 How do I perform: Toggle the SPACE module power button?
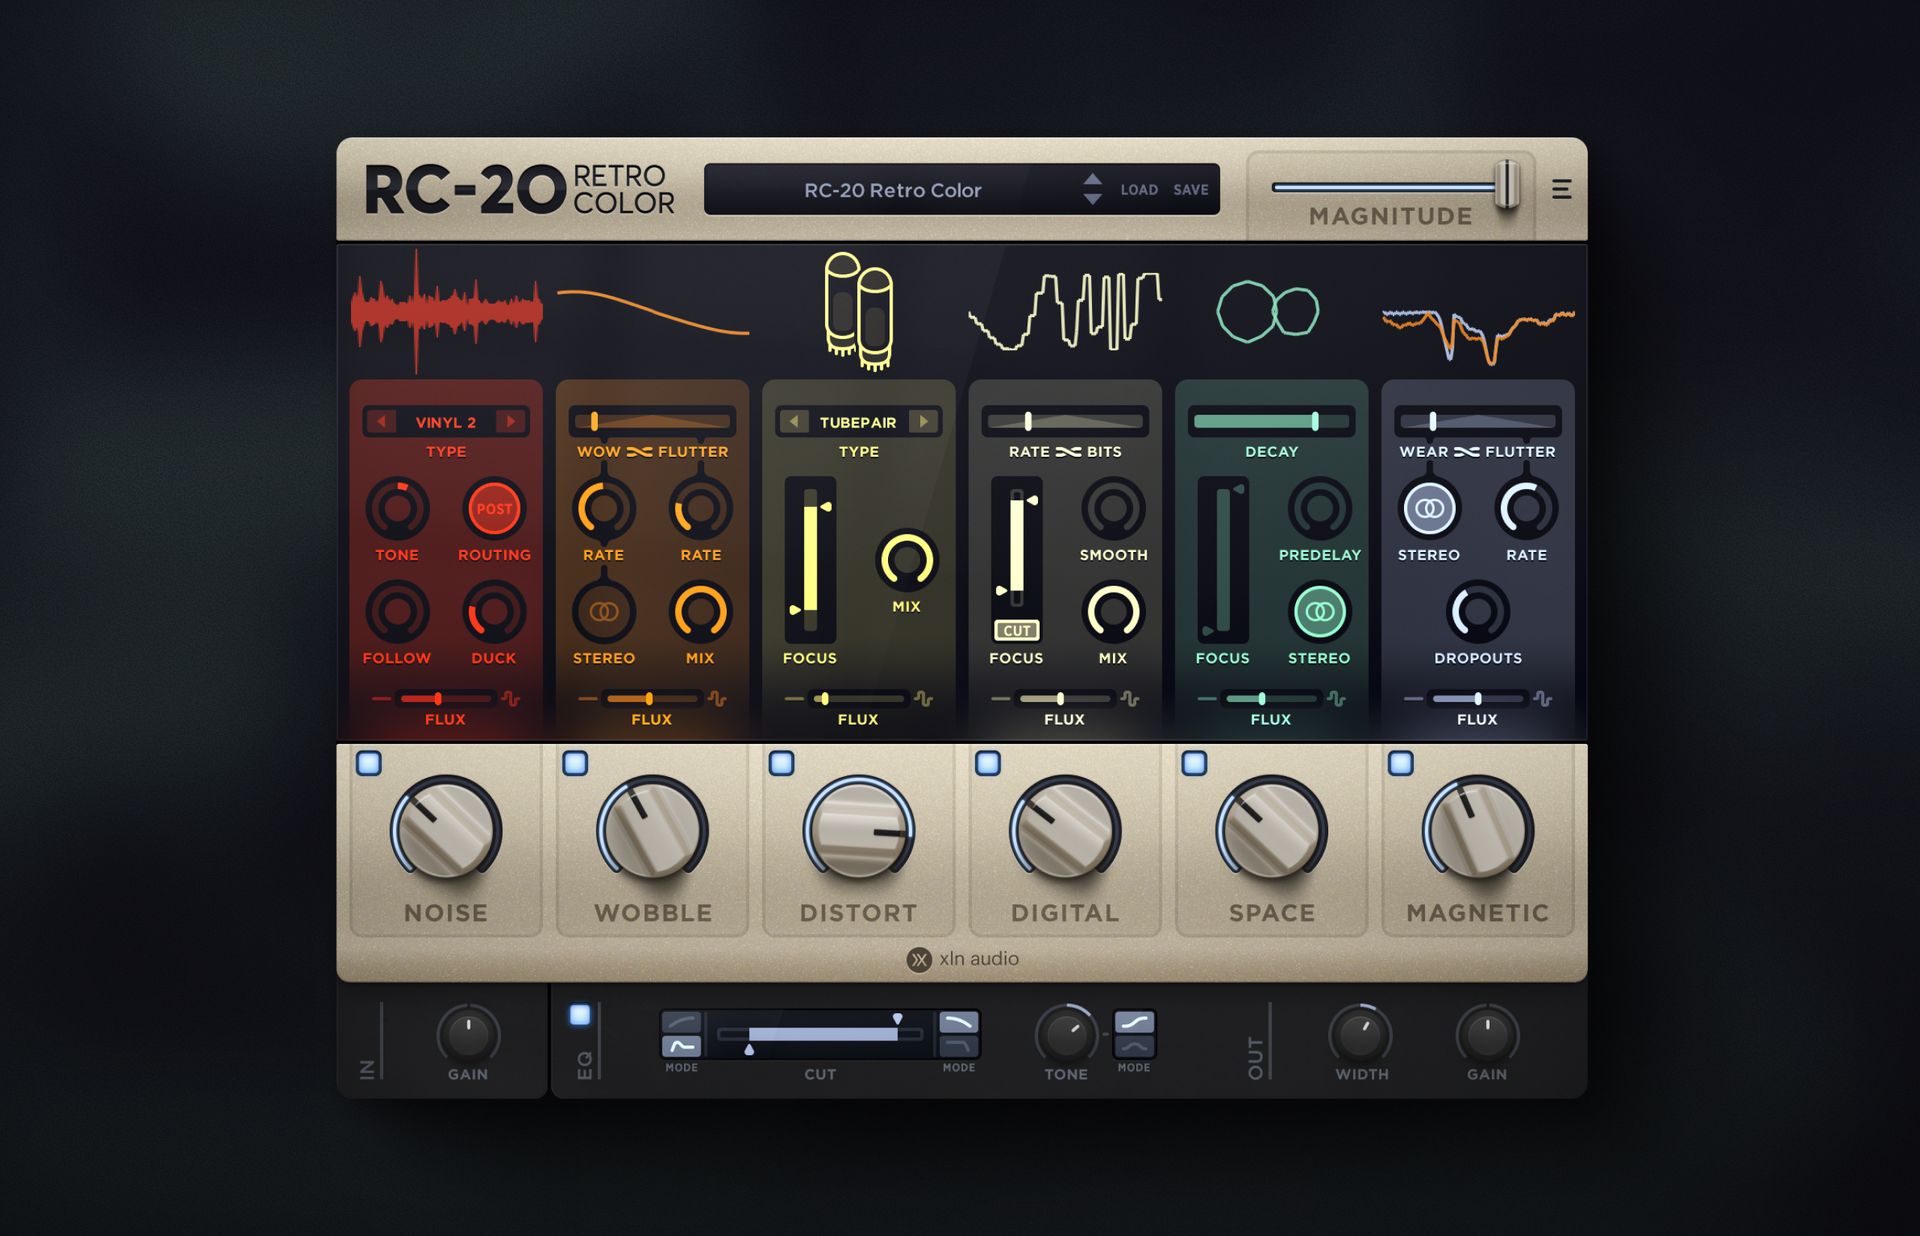tap(1194, 763)
